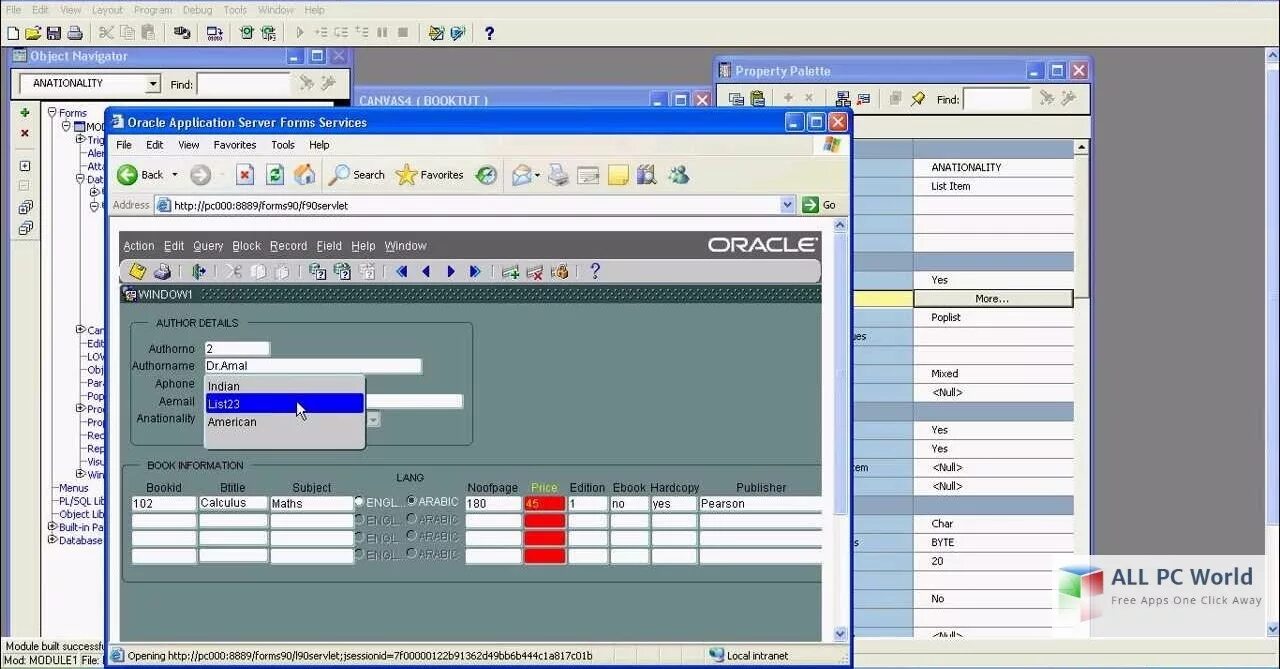Click the question mark Help icon in Oracle form toolbar
This screenshot has width=1280, height=669.
595,271
